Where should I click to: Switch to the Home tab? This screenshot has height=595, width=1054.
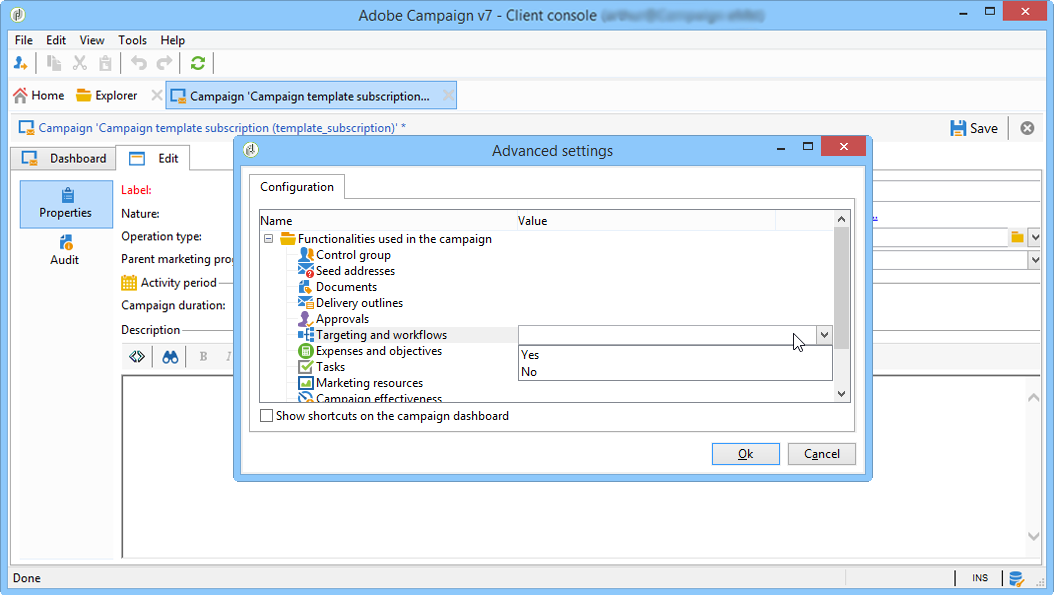pos(38,95)
